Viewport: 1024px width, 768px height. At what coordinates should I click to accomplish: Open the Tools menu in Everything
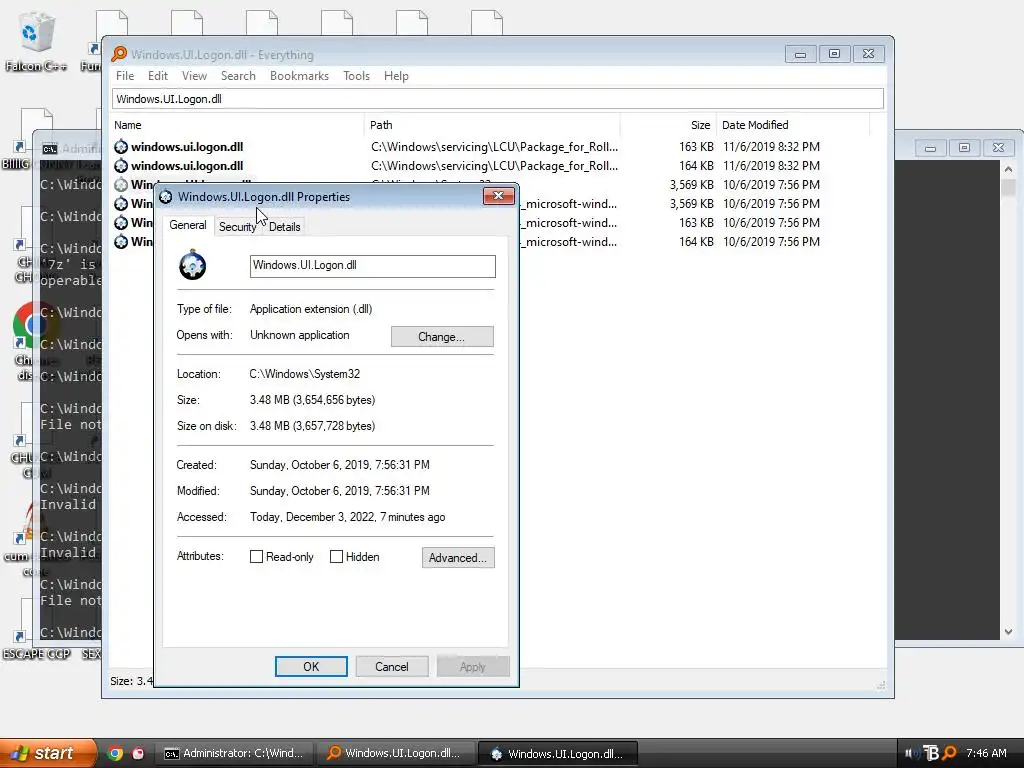tap(356, 76)
